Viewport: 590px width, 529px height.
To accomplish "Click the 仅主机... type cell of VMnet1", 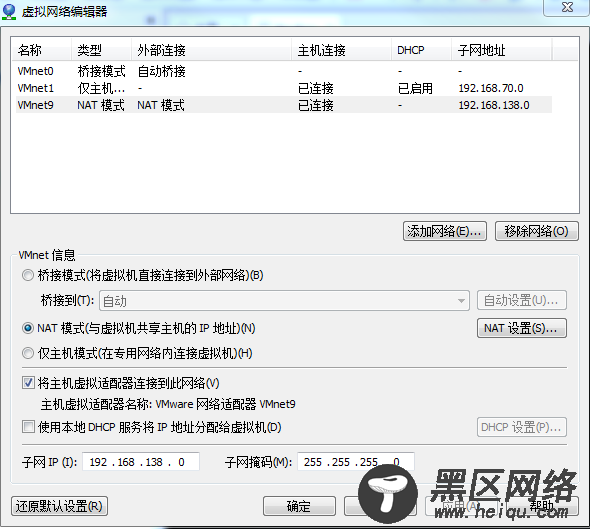I will [x=101, y=88].
